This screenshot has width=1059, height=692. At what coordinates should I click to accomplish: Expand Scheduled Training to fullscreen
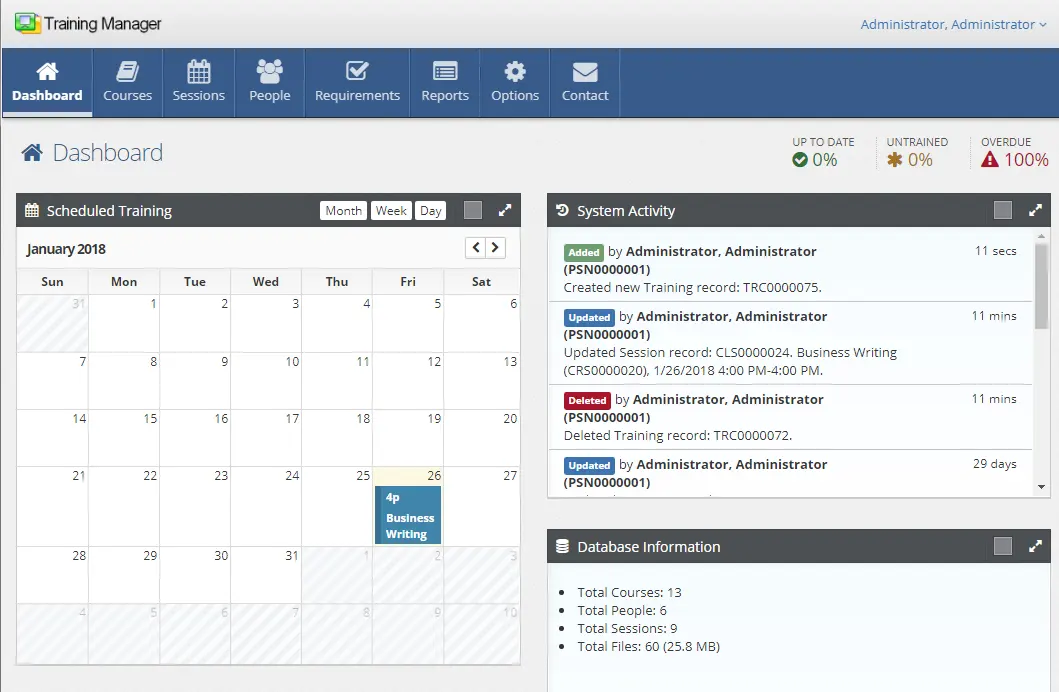[505, 210]
